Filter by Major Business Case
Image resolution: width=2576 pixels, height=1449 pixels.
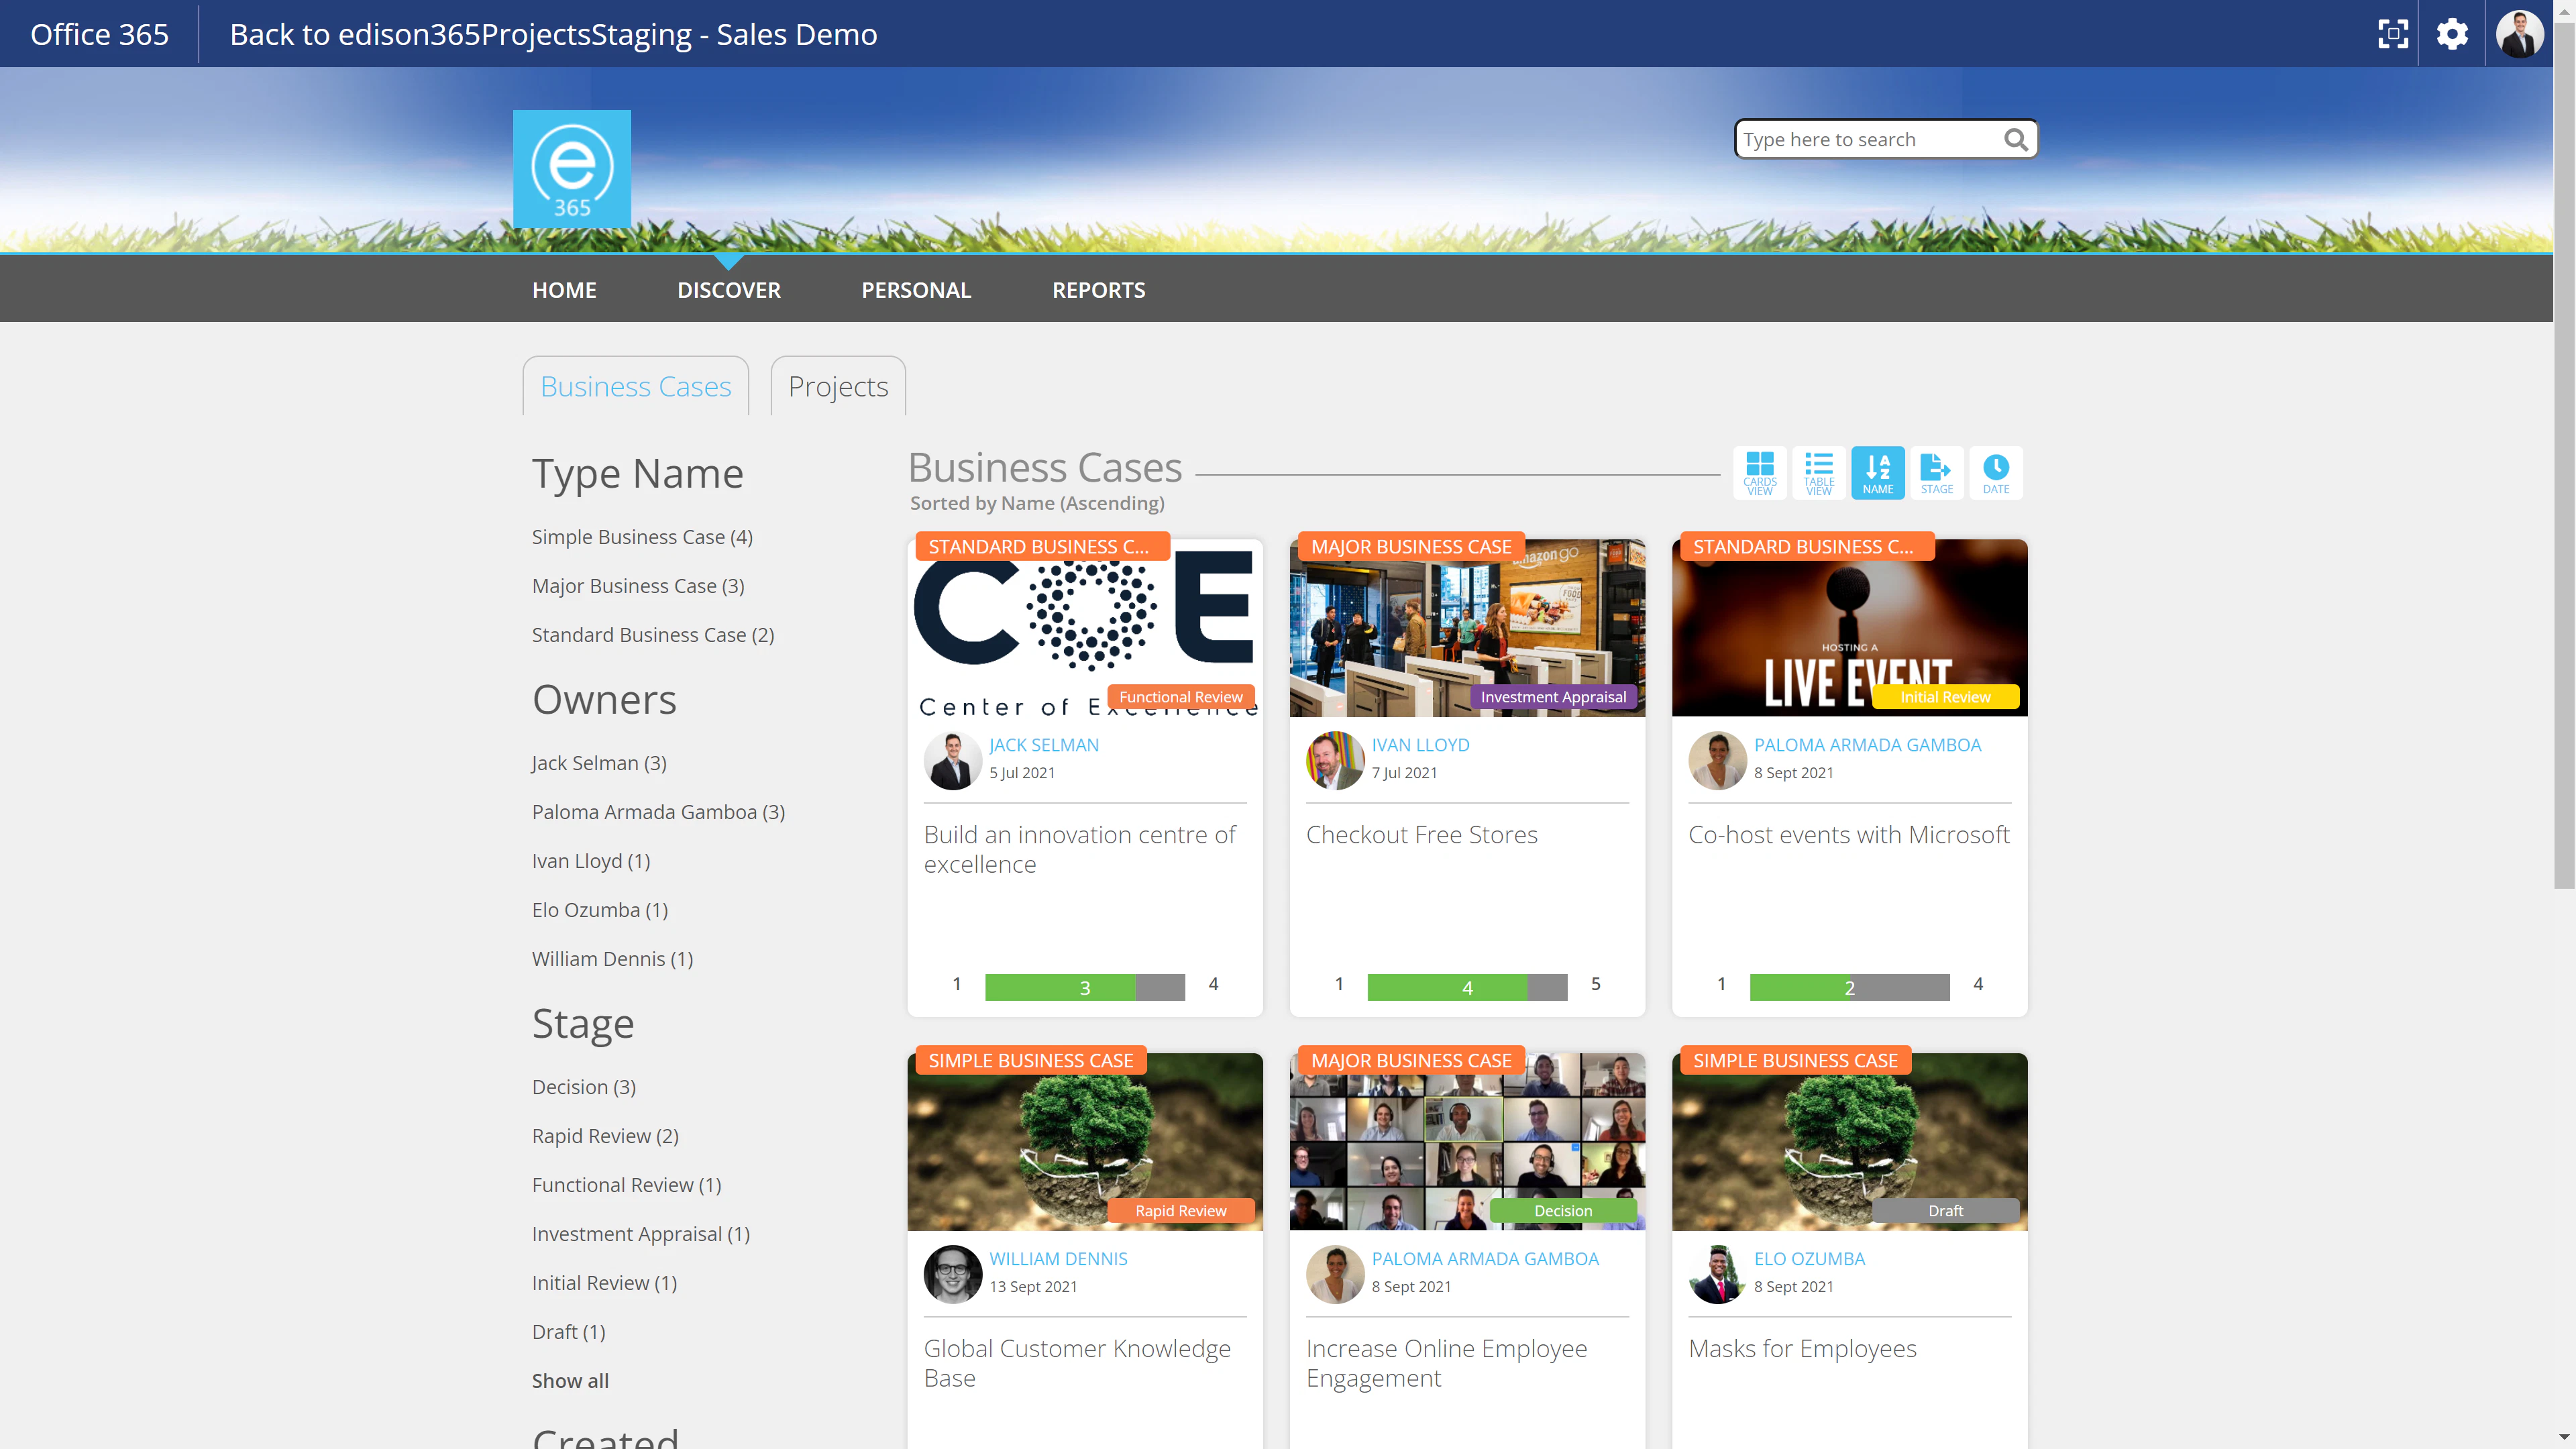(637, 585)
